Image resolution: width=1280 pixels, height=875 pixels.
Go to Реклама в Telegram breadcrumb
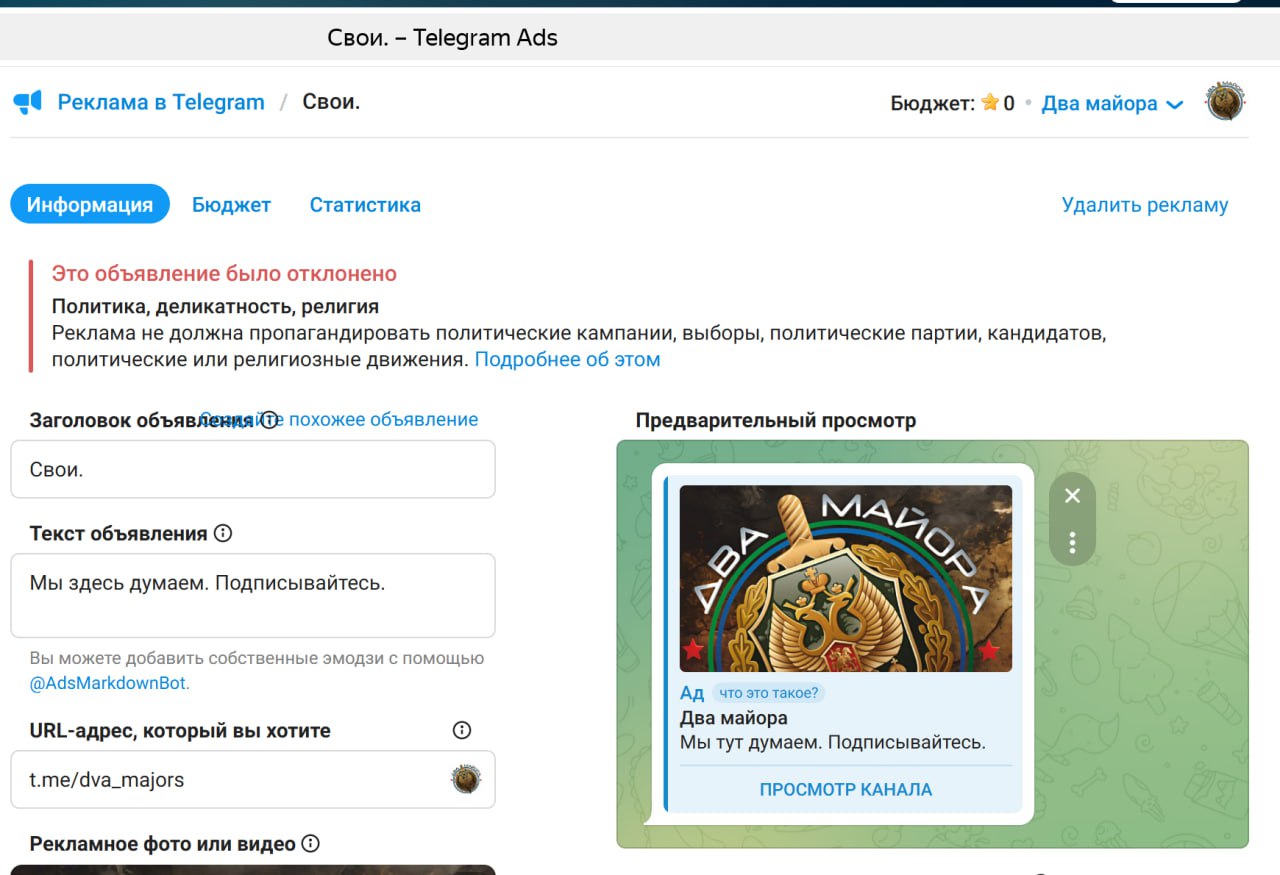coord(161,102)
